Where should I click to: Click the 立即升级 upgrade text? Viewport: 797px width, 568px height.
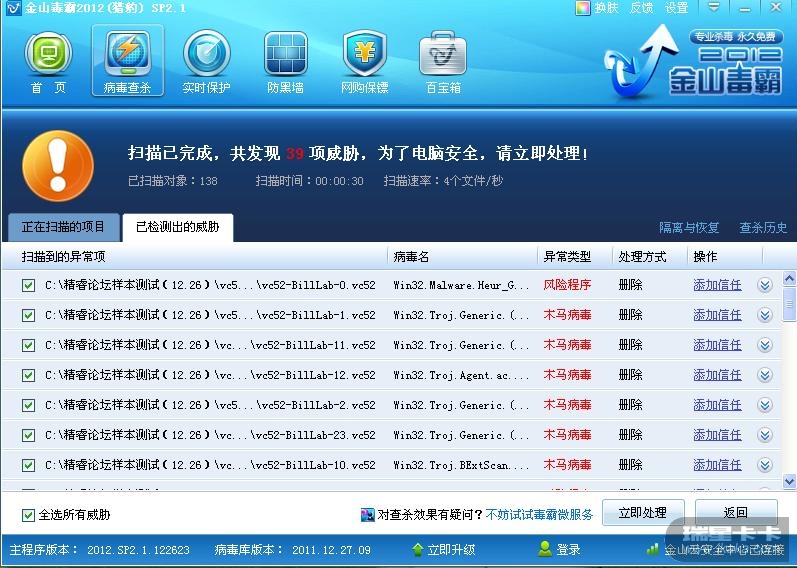[451, 550]
